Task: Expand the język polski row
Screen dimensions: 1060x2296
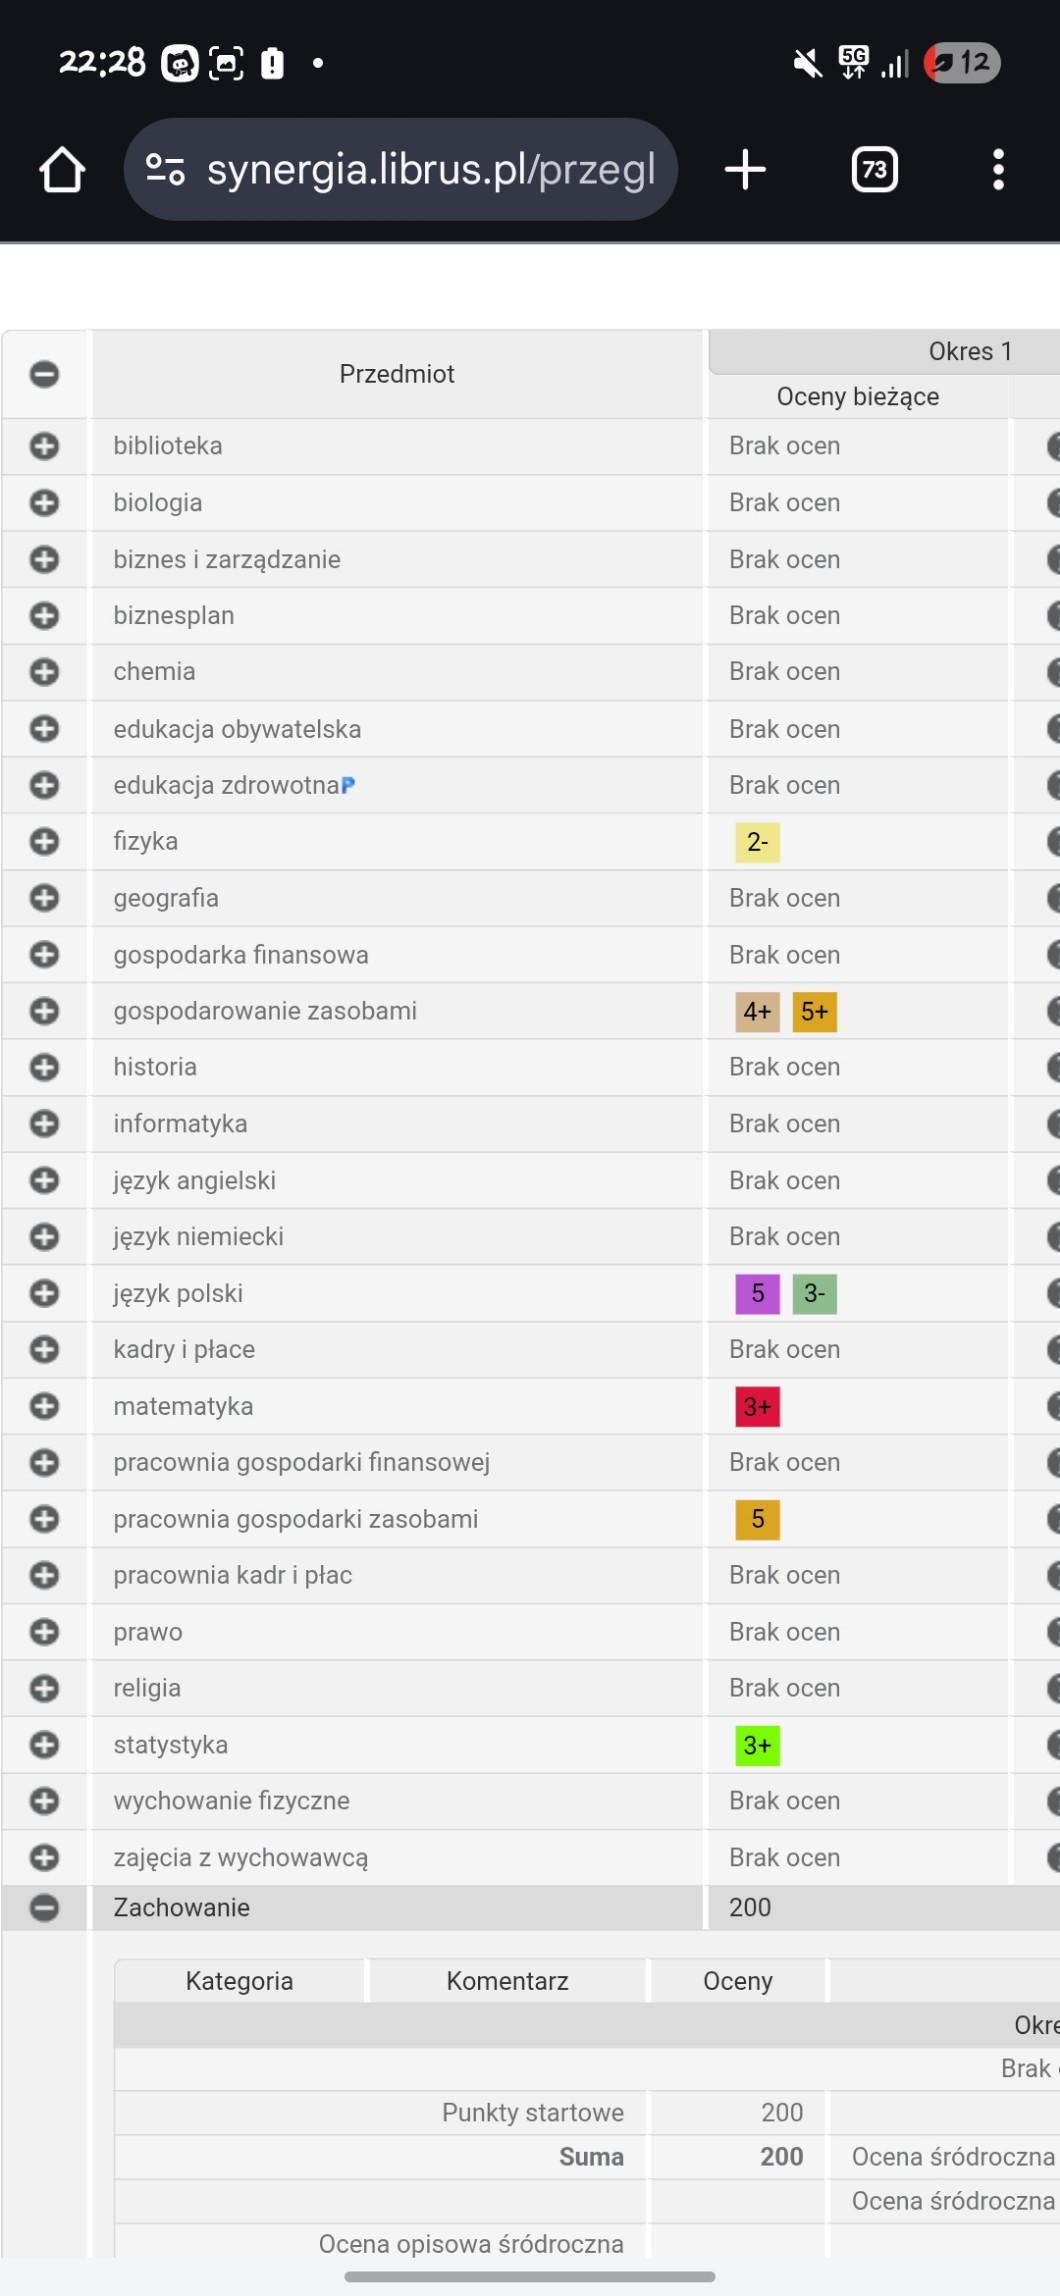Action: click(x=44, y=1294)
